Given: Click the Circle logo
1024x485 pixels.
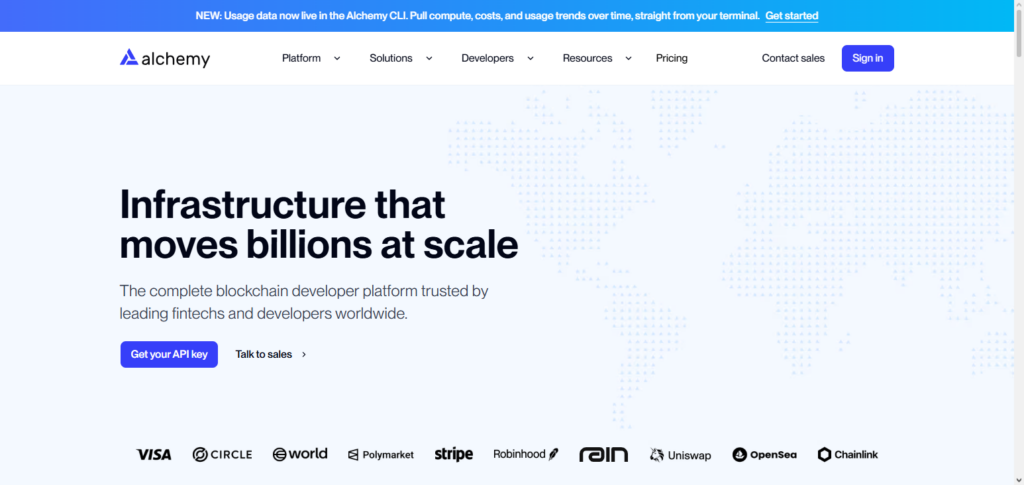Looking at the screenshot, I should click(x=222, y=454).
